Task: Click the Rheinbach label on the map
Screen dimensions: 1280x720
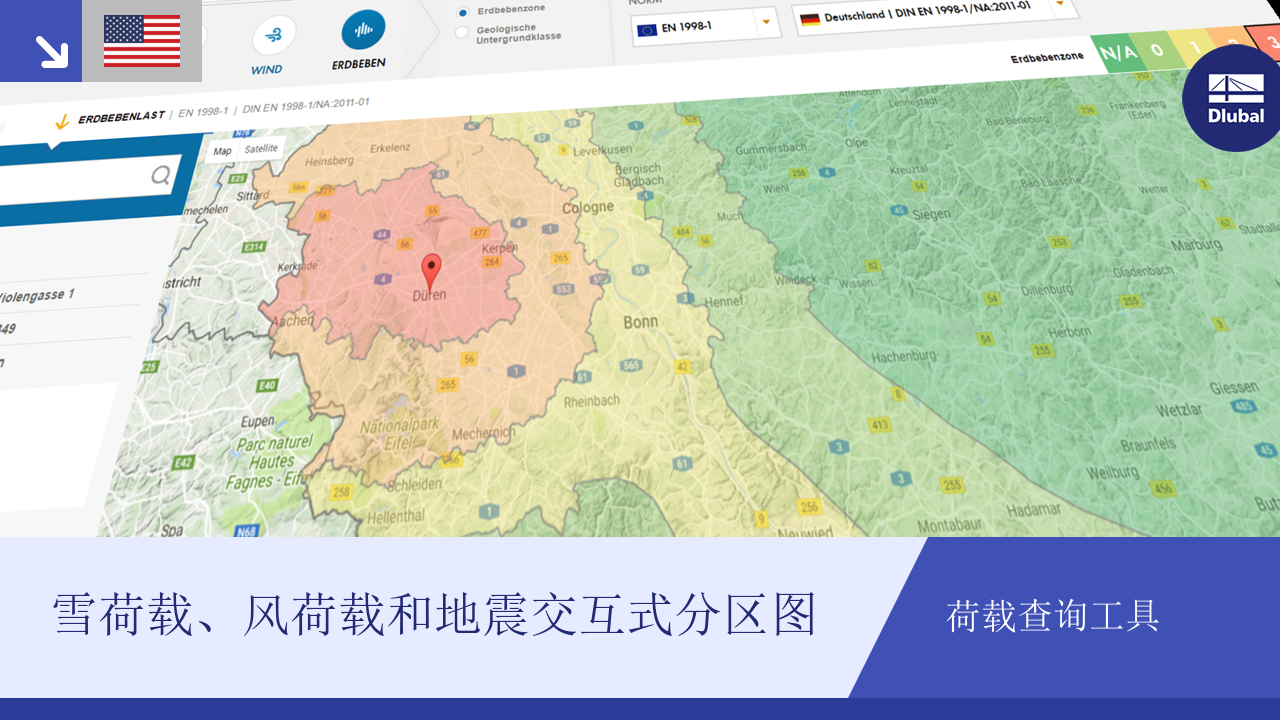Action: tap(592, 402)
